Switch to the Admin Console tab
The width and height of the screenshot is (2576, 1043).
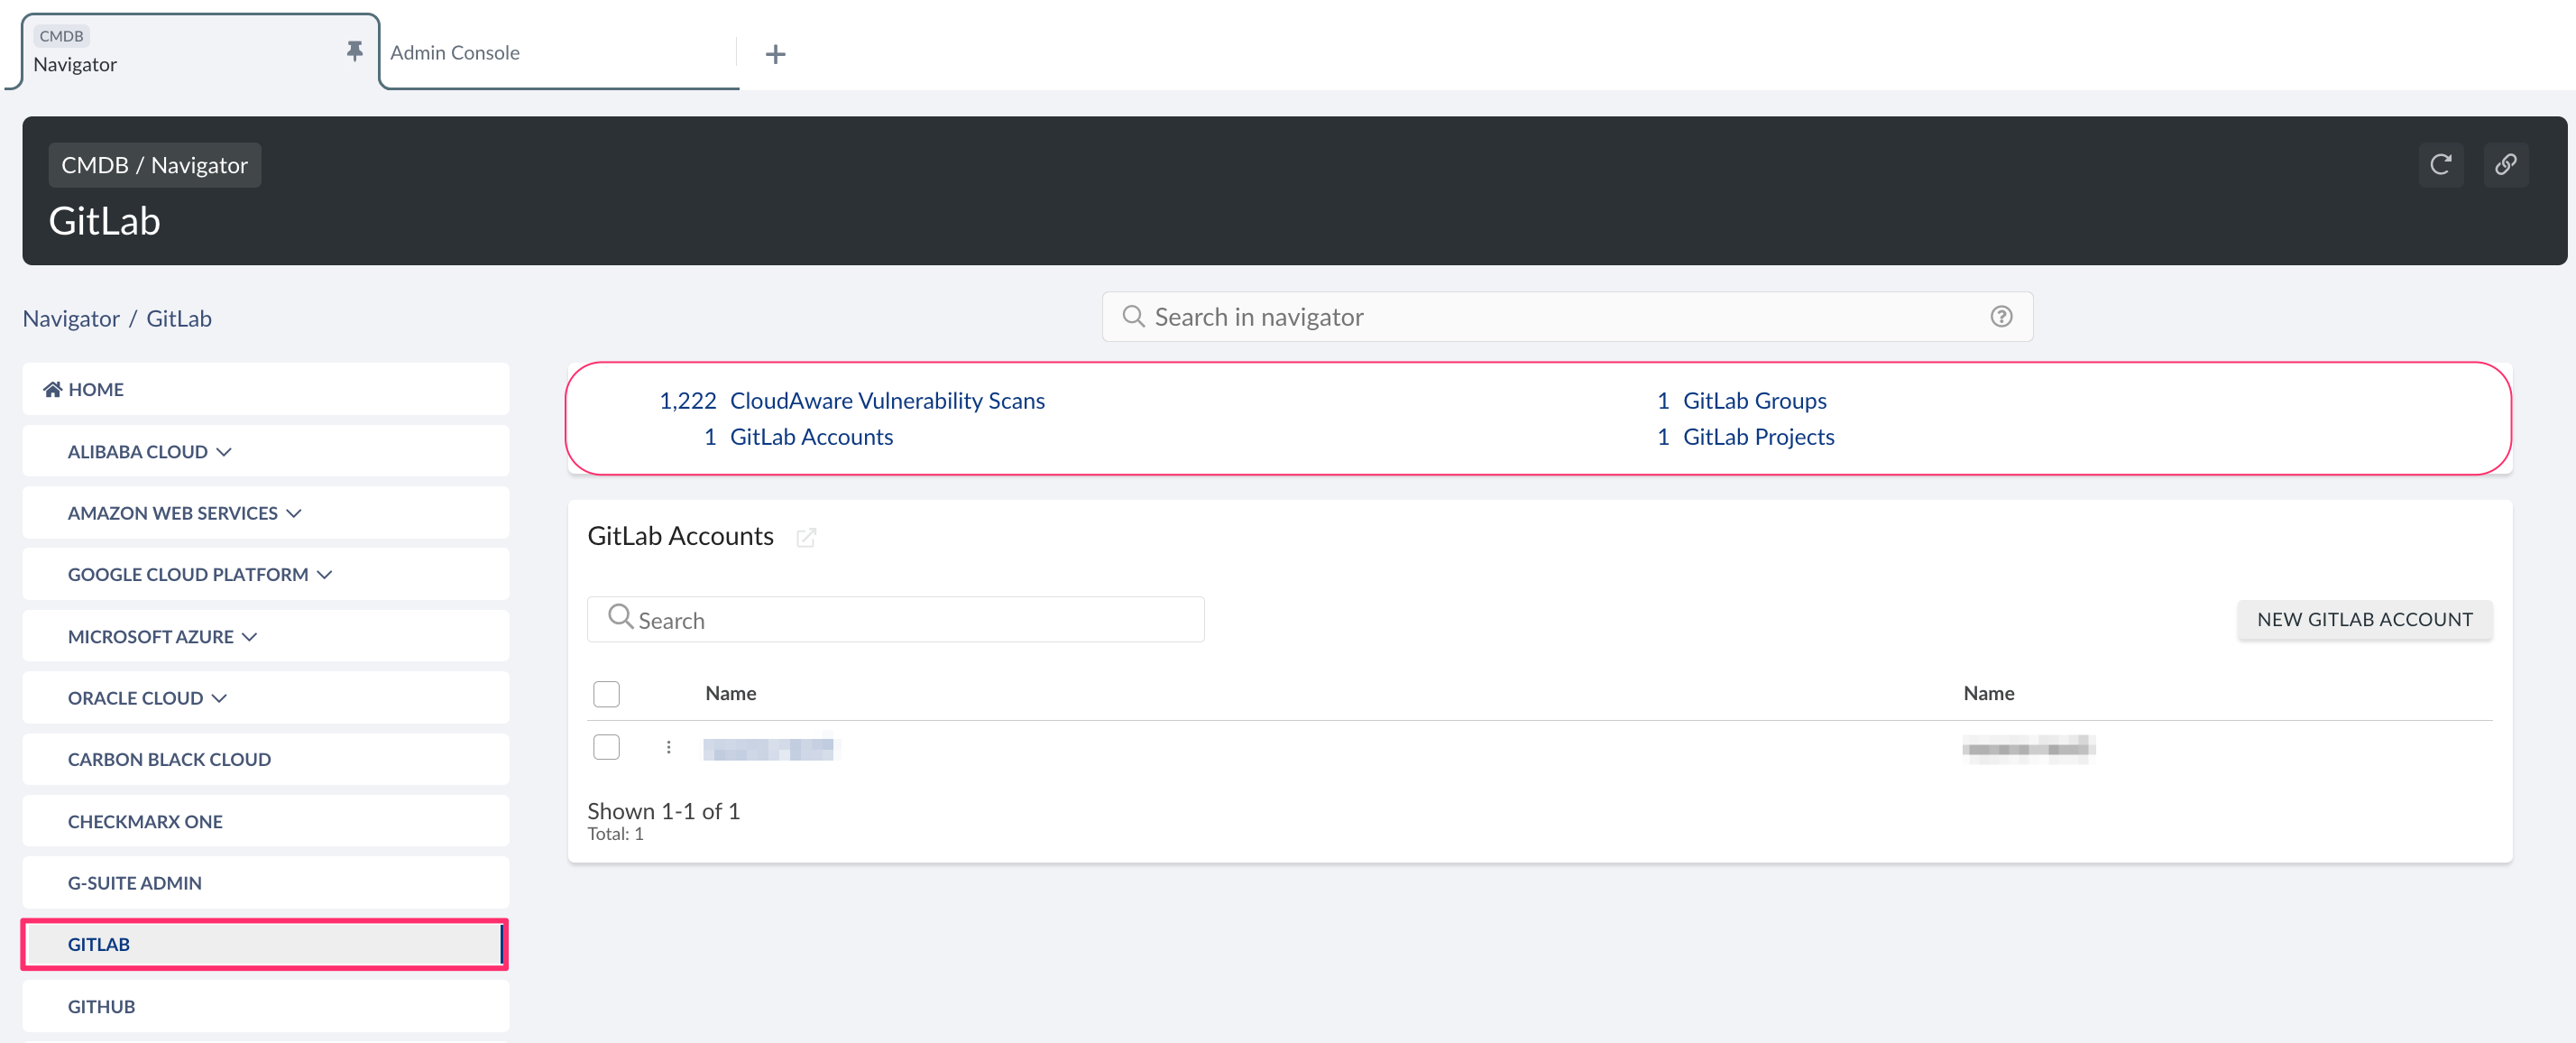455,52
